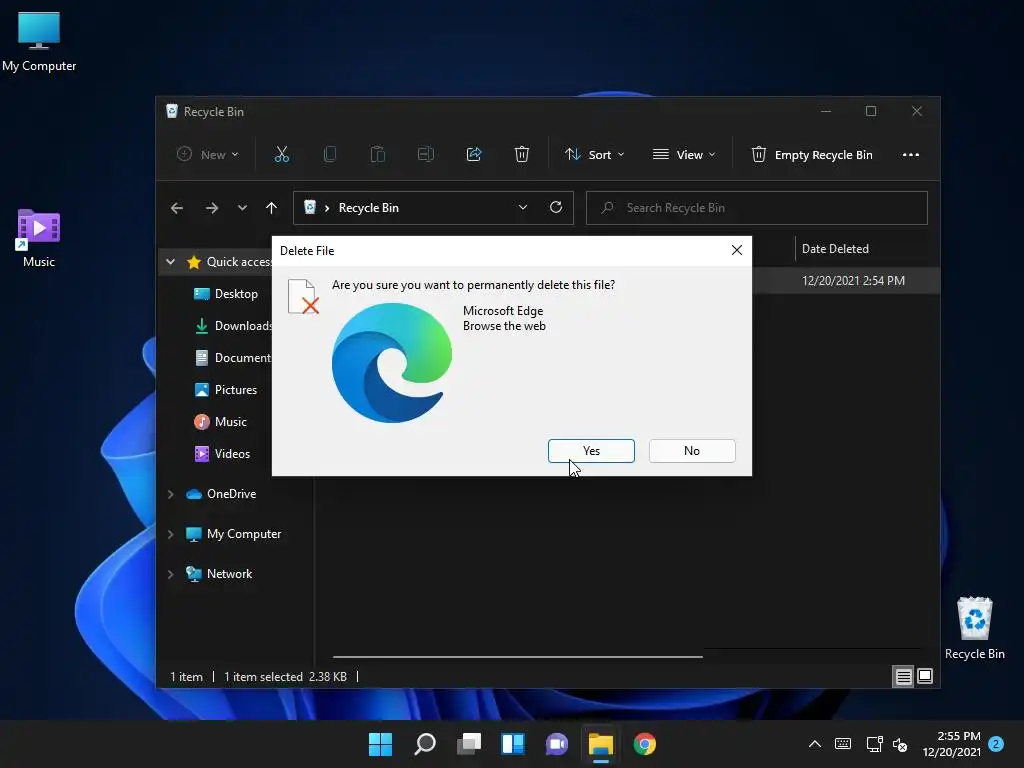The image size is (1024, 768).
Task: Expand the address bar history dropdown
Action: tap(522, 208)
